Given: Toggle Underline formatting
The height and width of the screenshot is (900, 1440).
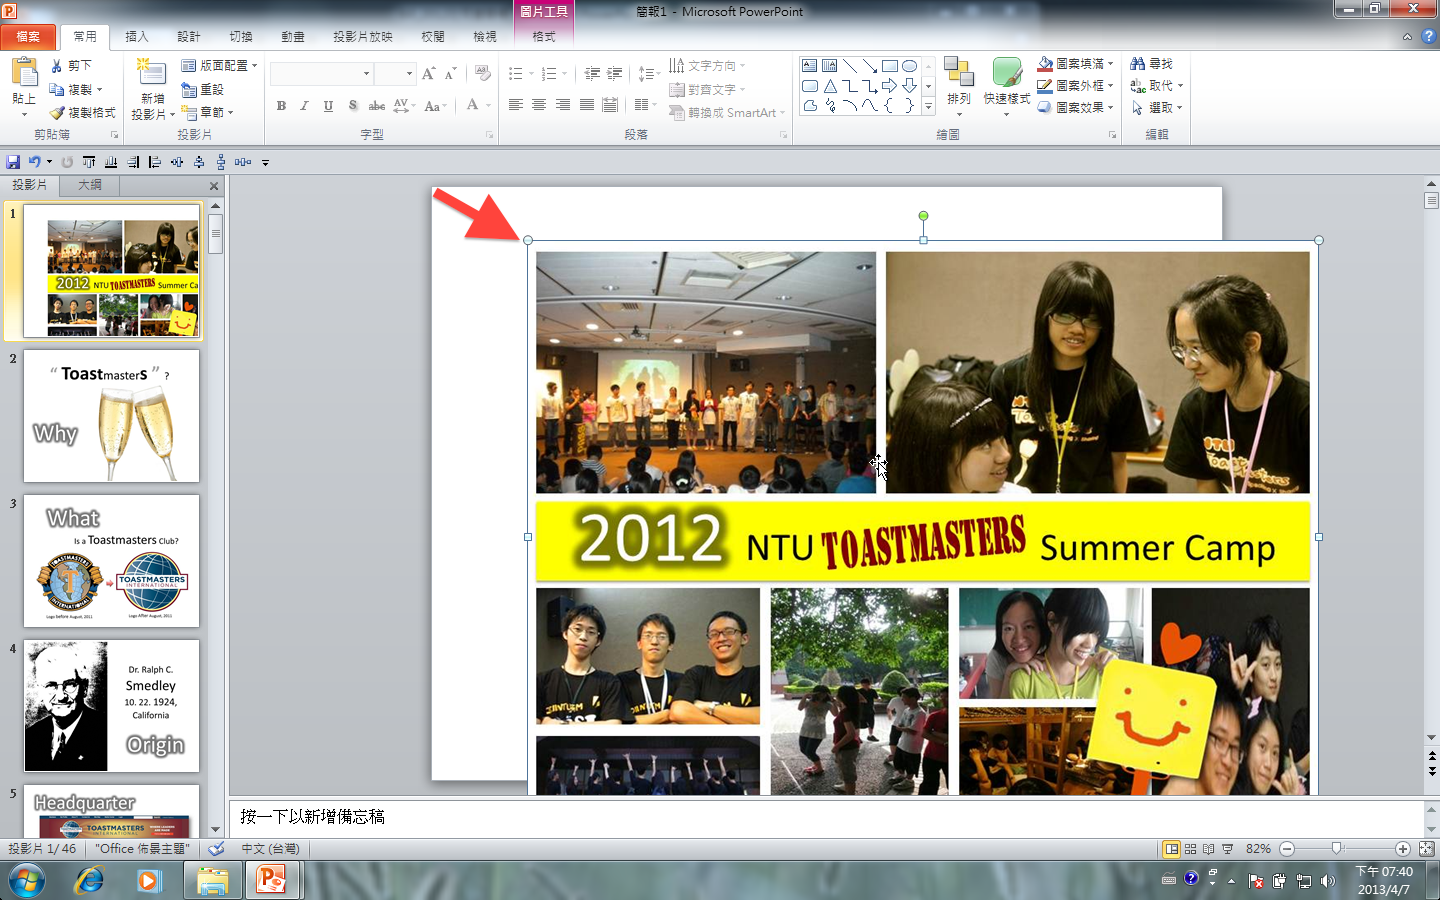Looking at the screenshot, I should 328,106.
